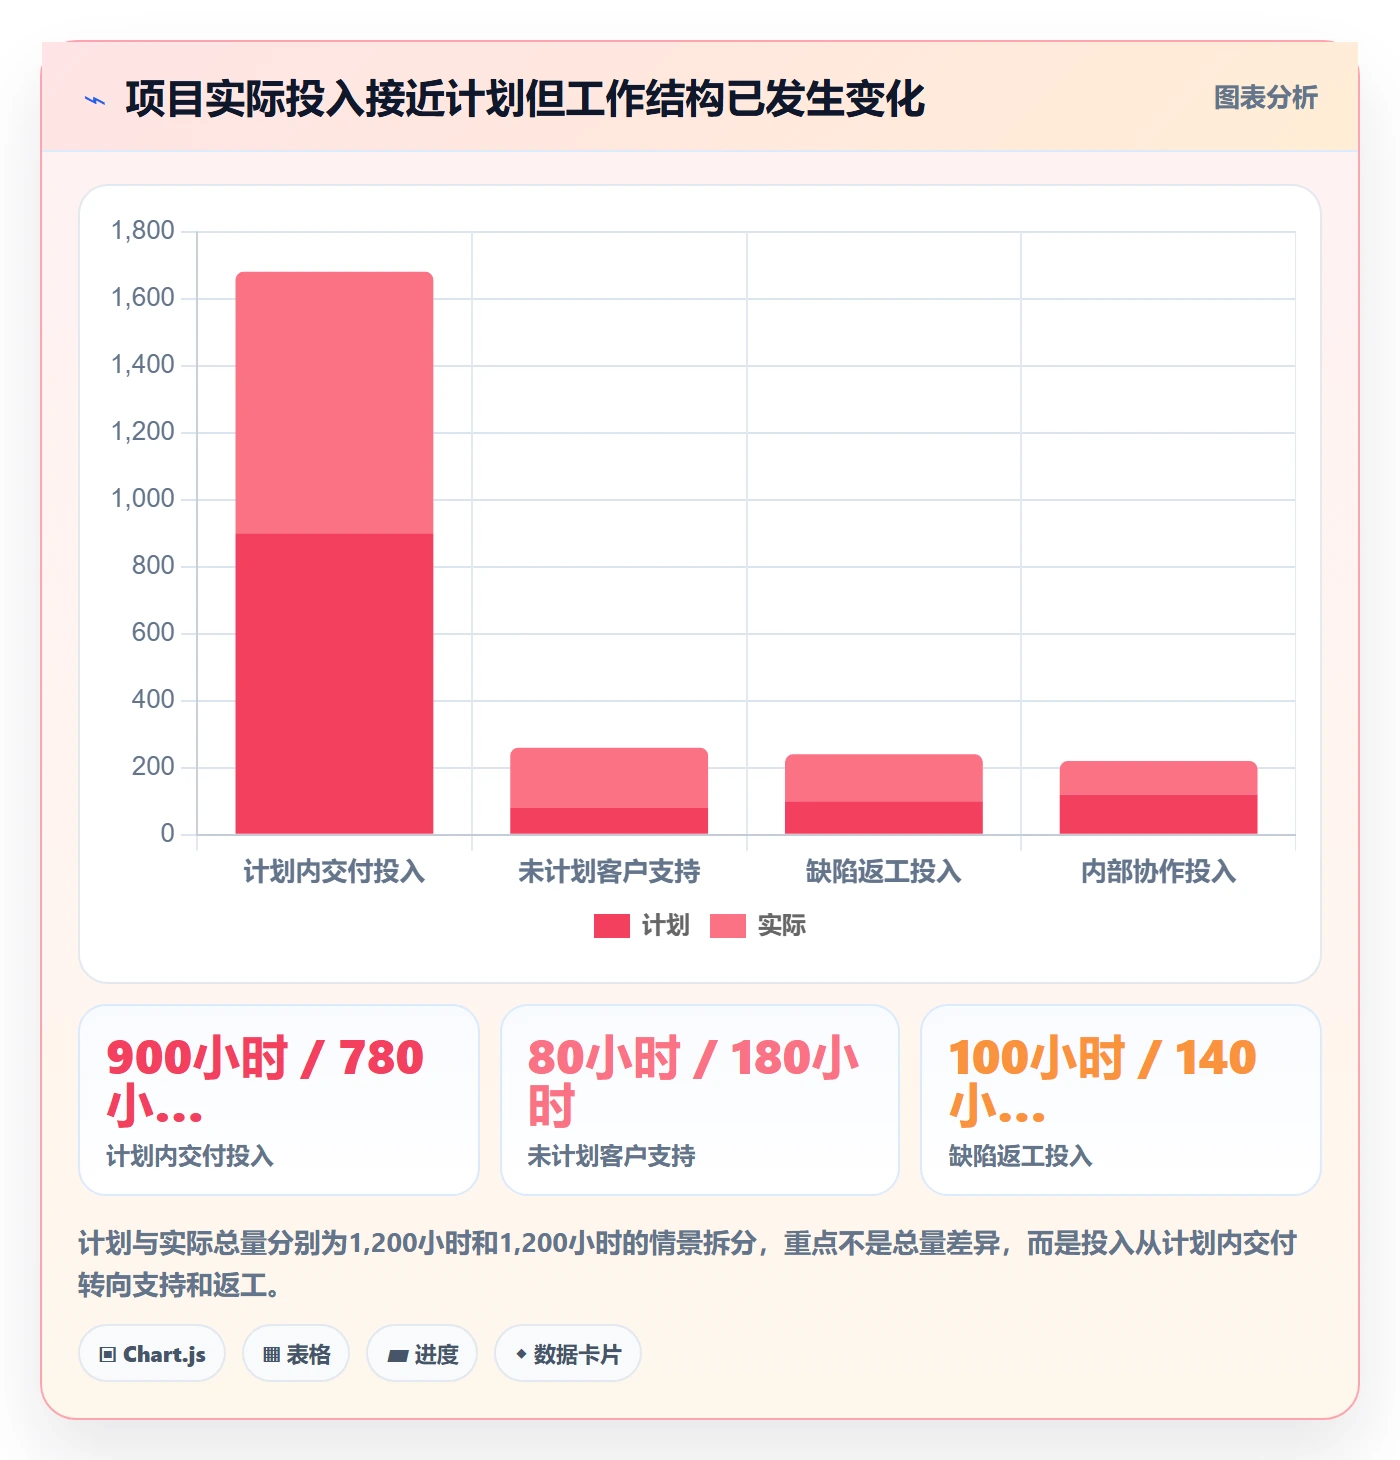Click the 内部协作投入 x-axis label
Image resolution: width=1400 pixels, height=1460 pixels.
coord(1158,872)
